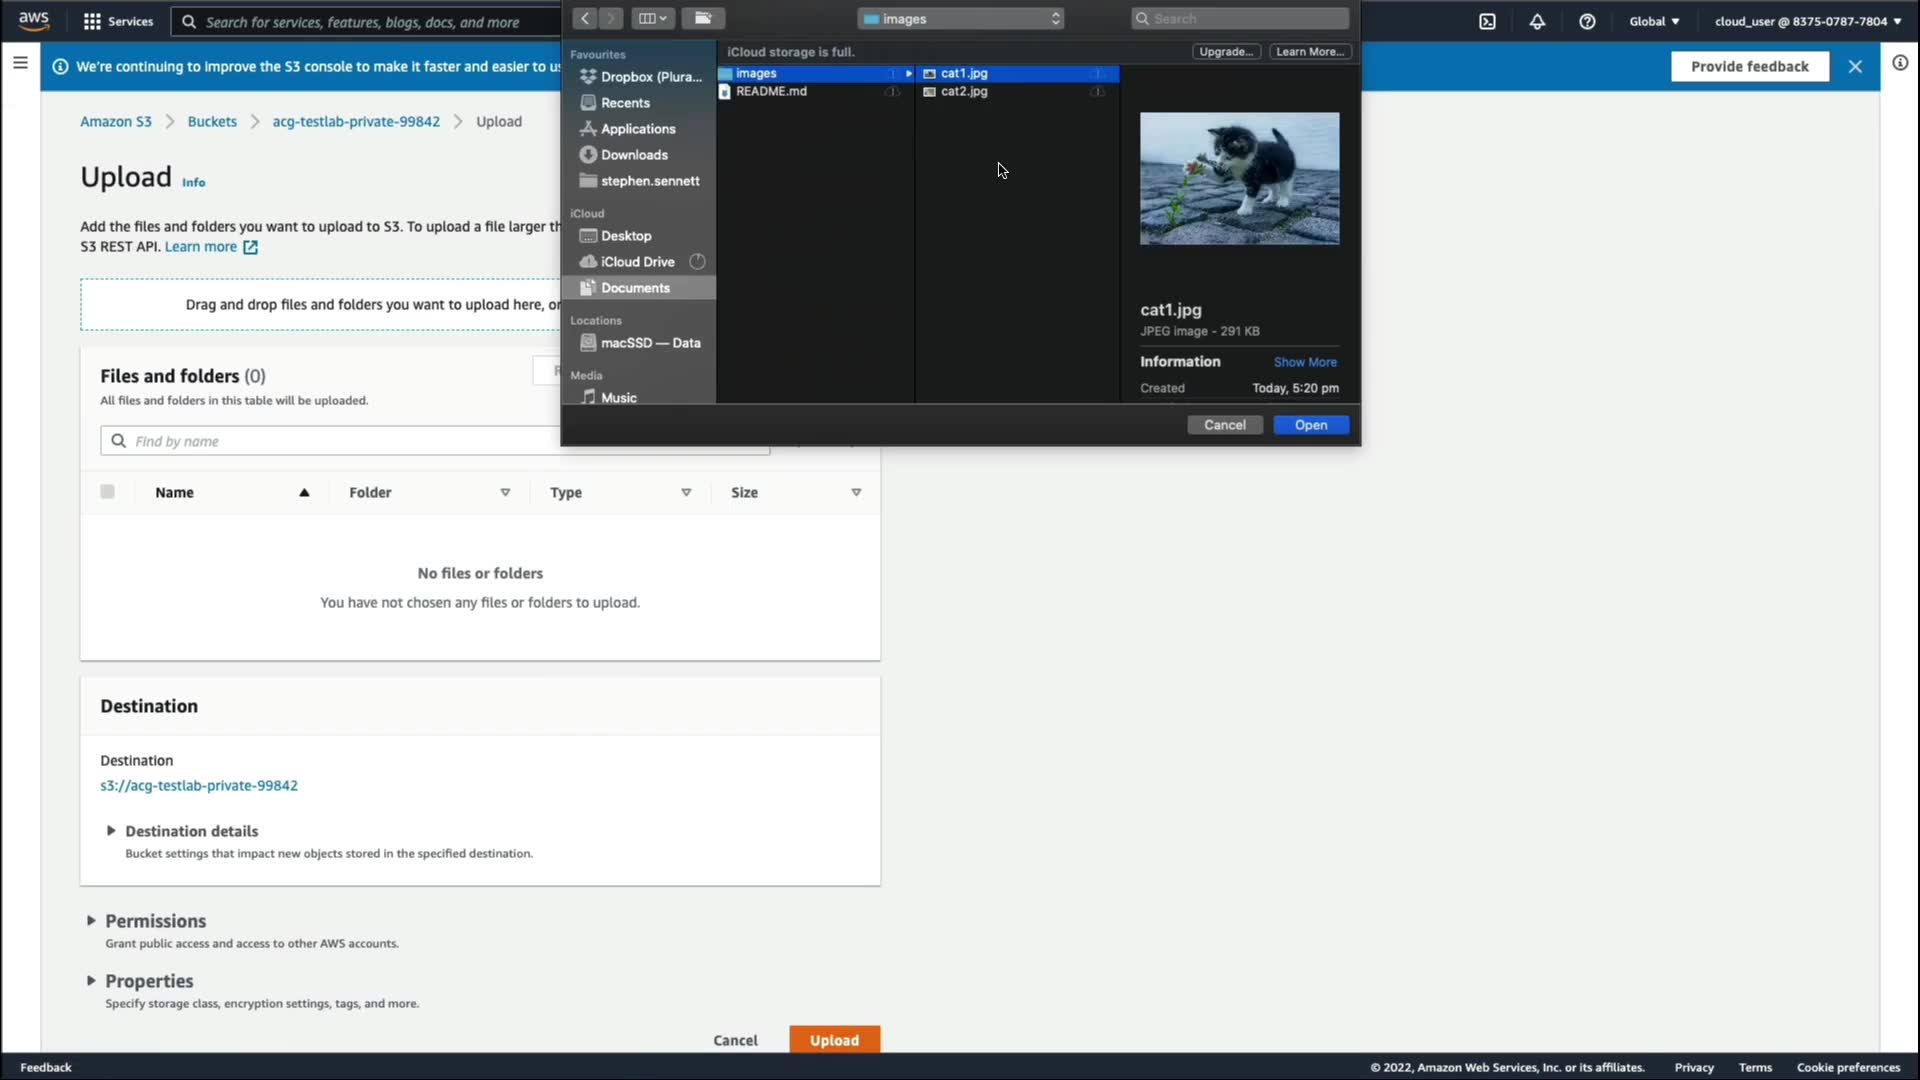
Task: Check the select-all checkbox in files table
Action: (107, 492)
